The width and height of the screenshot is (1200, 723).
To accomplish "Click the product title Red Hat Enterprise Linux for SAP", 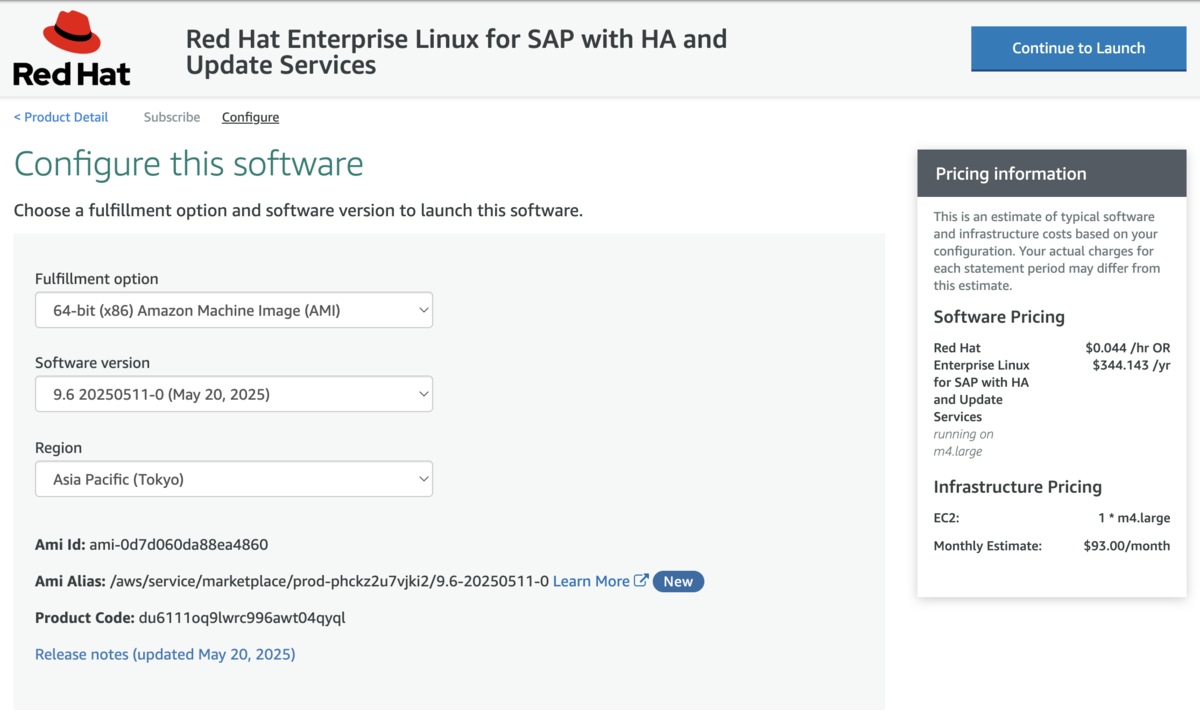I will 456,52.
